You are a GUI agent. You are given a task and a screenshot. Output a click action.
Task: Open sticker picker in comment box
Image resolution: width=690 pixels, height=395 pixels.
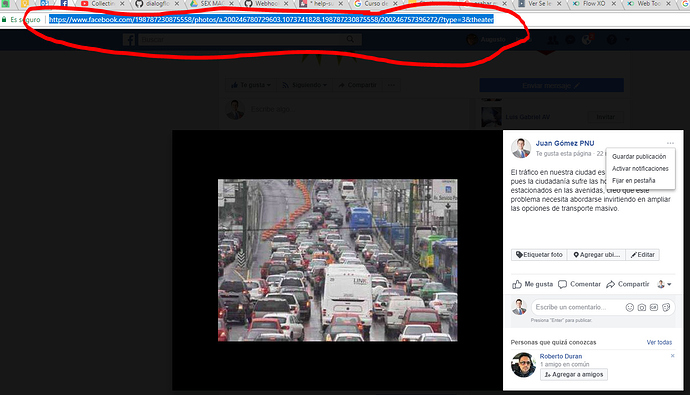666,307
